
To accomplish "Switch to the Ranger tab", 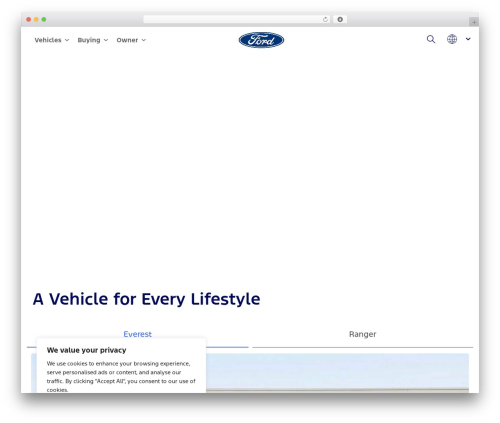I will click(x=362, y=334).
